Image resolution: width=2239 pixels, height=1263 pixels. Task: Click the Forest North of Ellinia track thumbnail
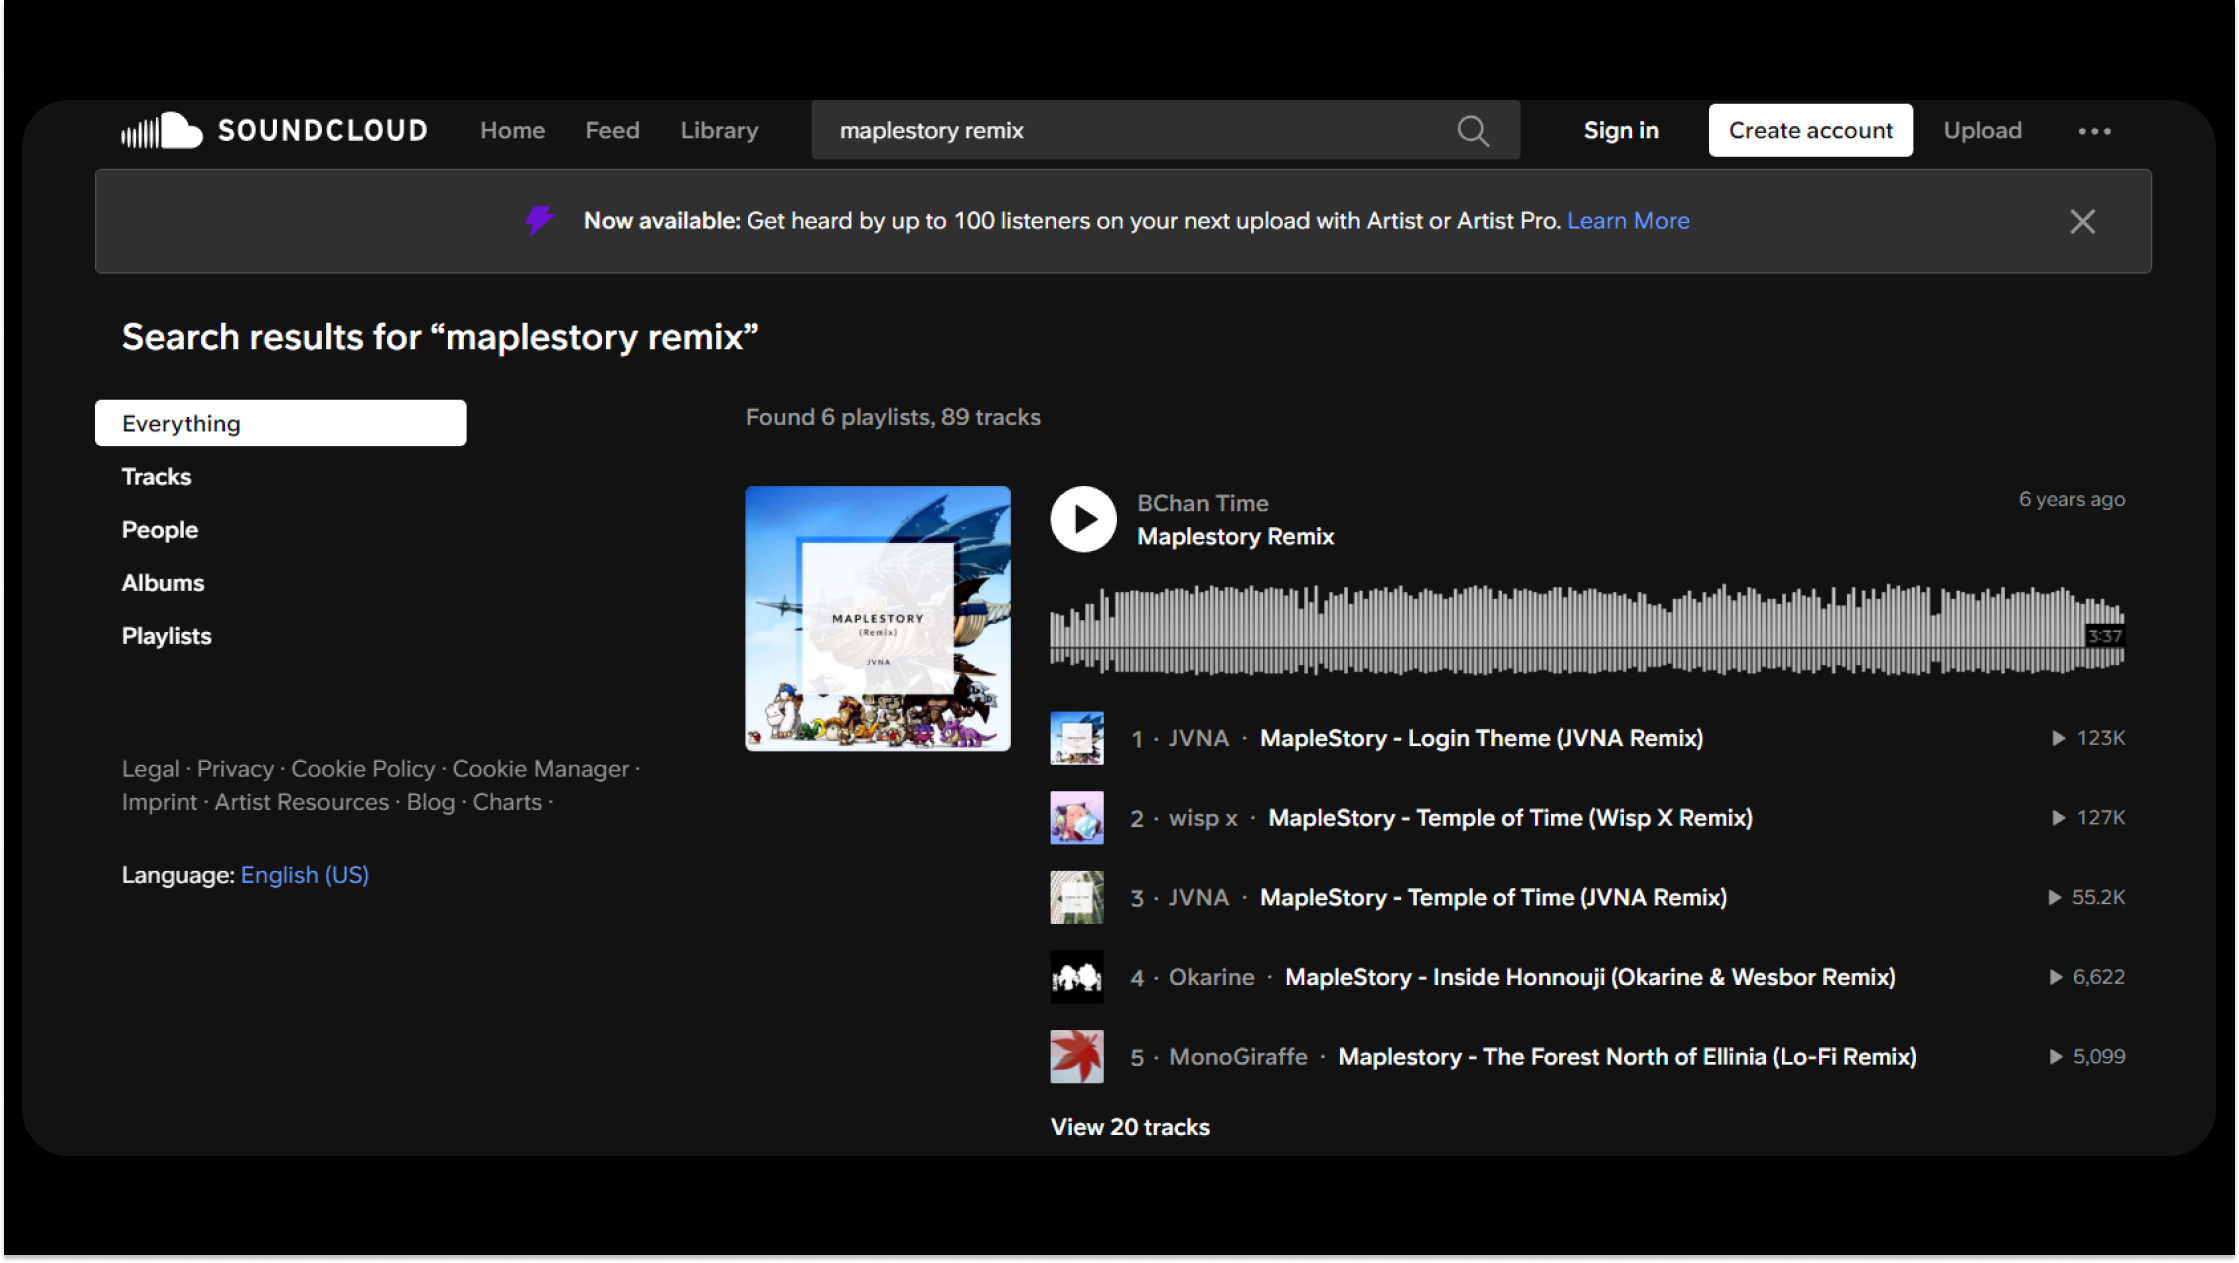1077,1057
